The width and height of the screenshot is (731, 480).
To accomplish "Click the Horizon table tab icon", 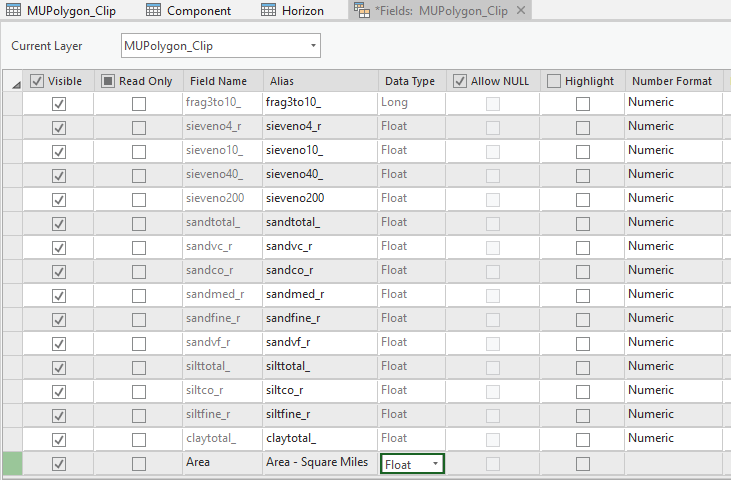I will coord(269,10).
